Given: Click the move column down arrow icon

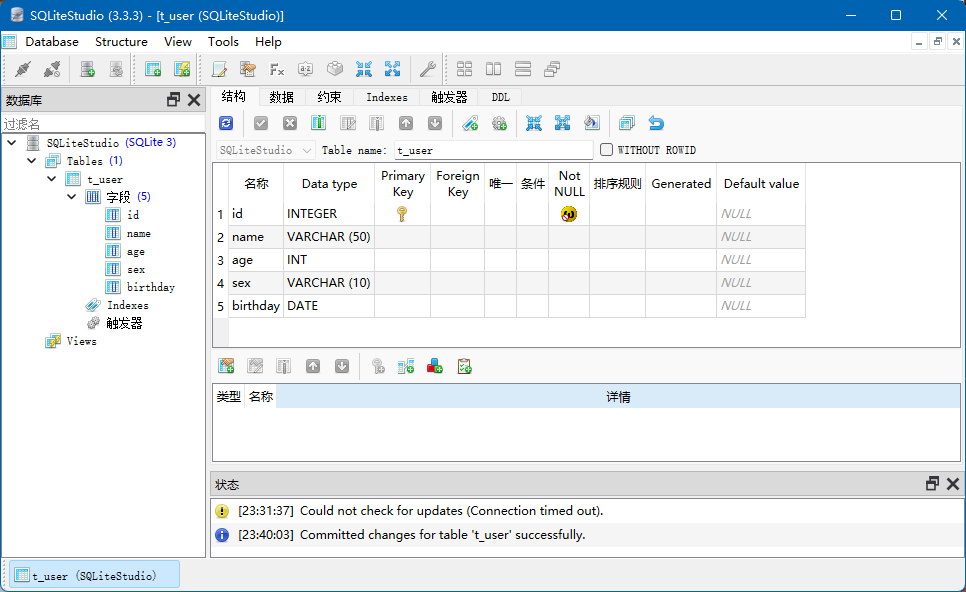Looking at the screenshot, I should click(435, 123).
